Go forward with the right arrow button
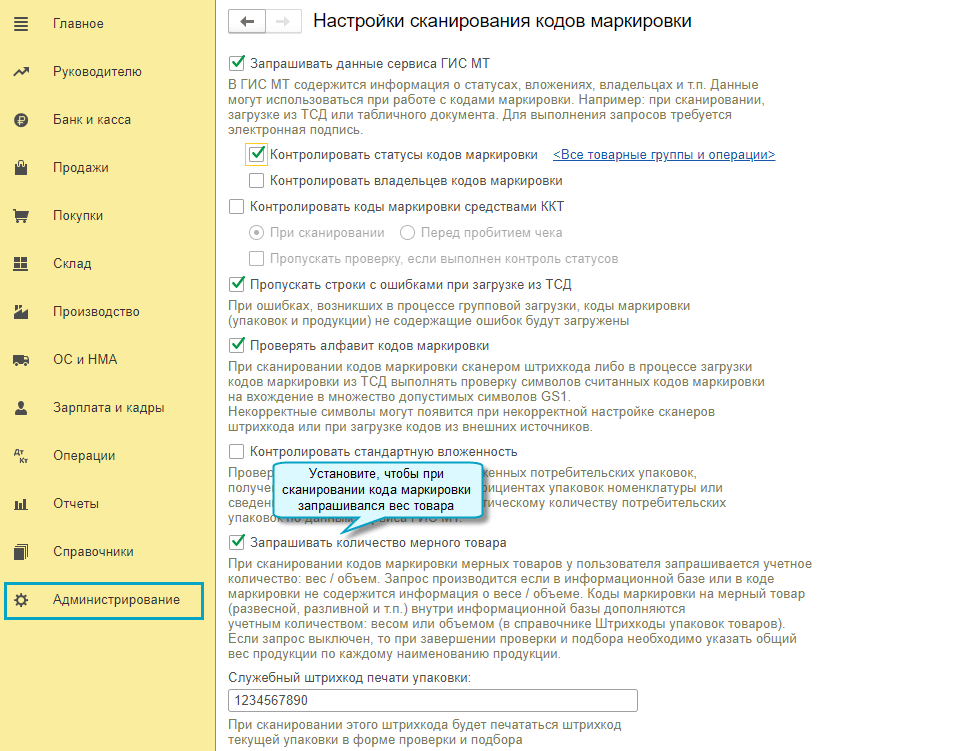Image resolution: width=967 pixels, height=751 pixels. pyautogui.click(x=283, y=22)
